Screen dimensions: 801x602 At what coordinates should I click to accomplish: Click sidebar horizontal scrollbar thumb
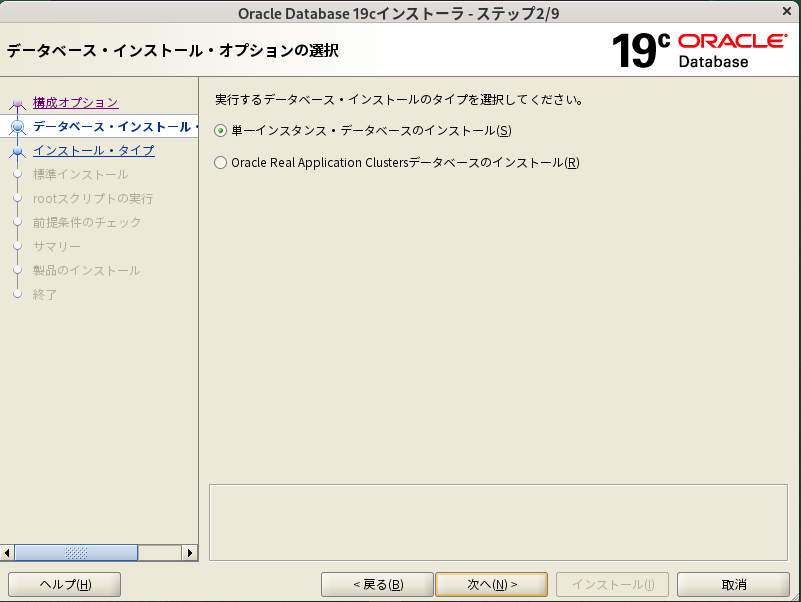(x=76, y=552)
